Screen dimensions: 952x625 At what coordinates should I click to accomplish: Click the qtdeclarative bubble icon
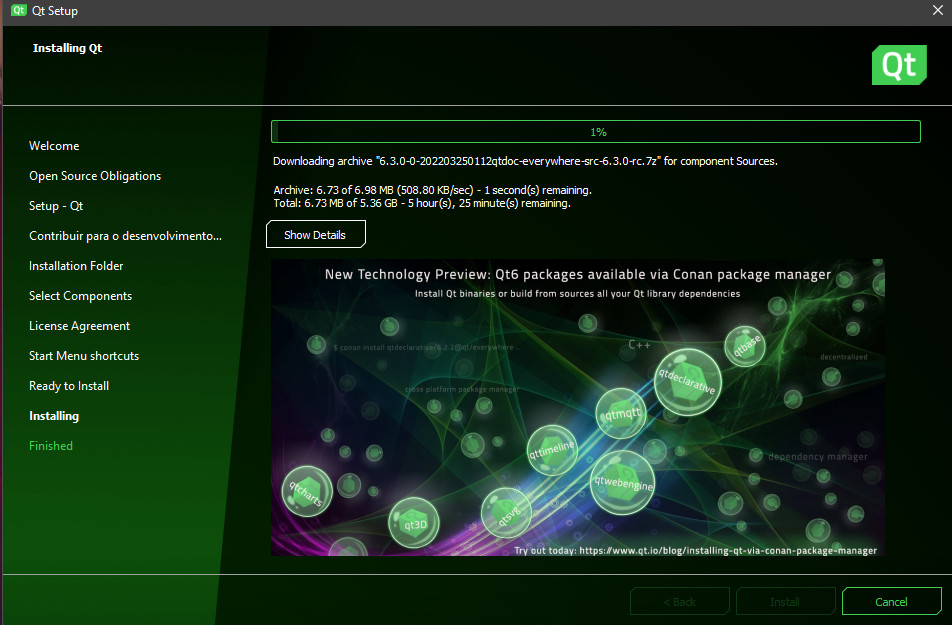pos(686,379)
